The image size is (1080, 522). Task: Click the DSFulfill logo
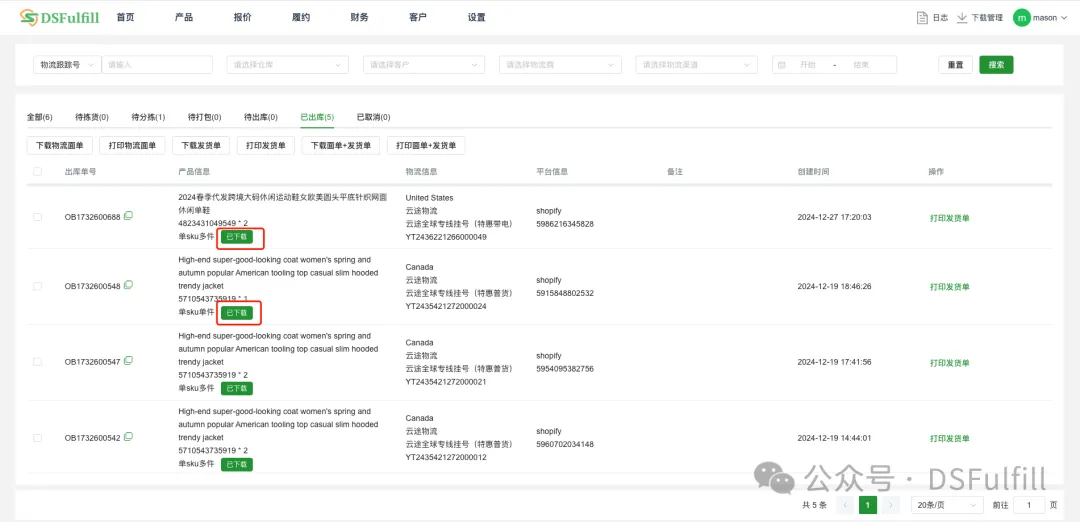pos(59,17)
